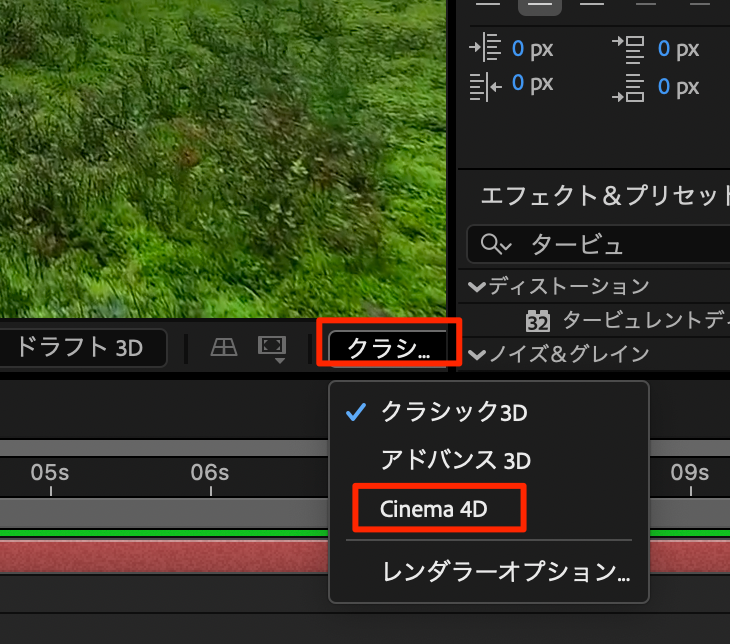Collapse the ノイズ＆グレイン category

coord(474,353)
